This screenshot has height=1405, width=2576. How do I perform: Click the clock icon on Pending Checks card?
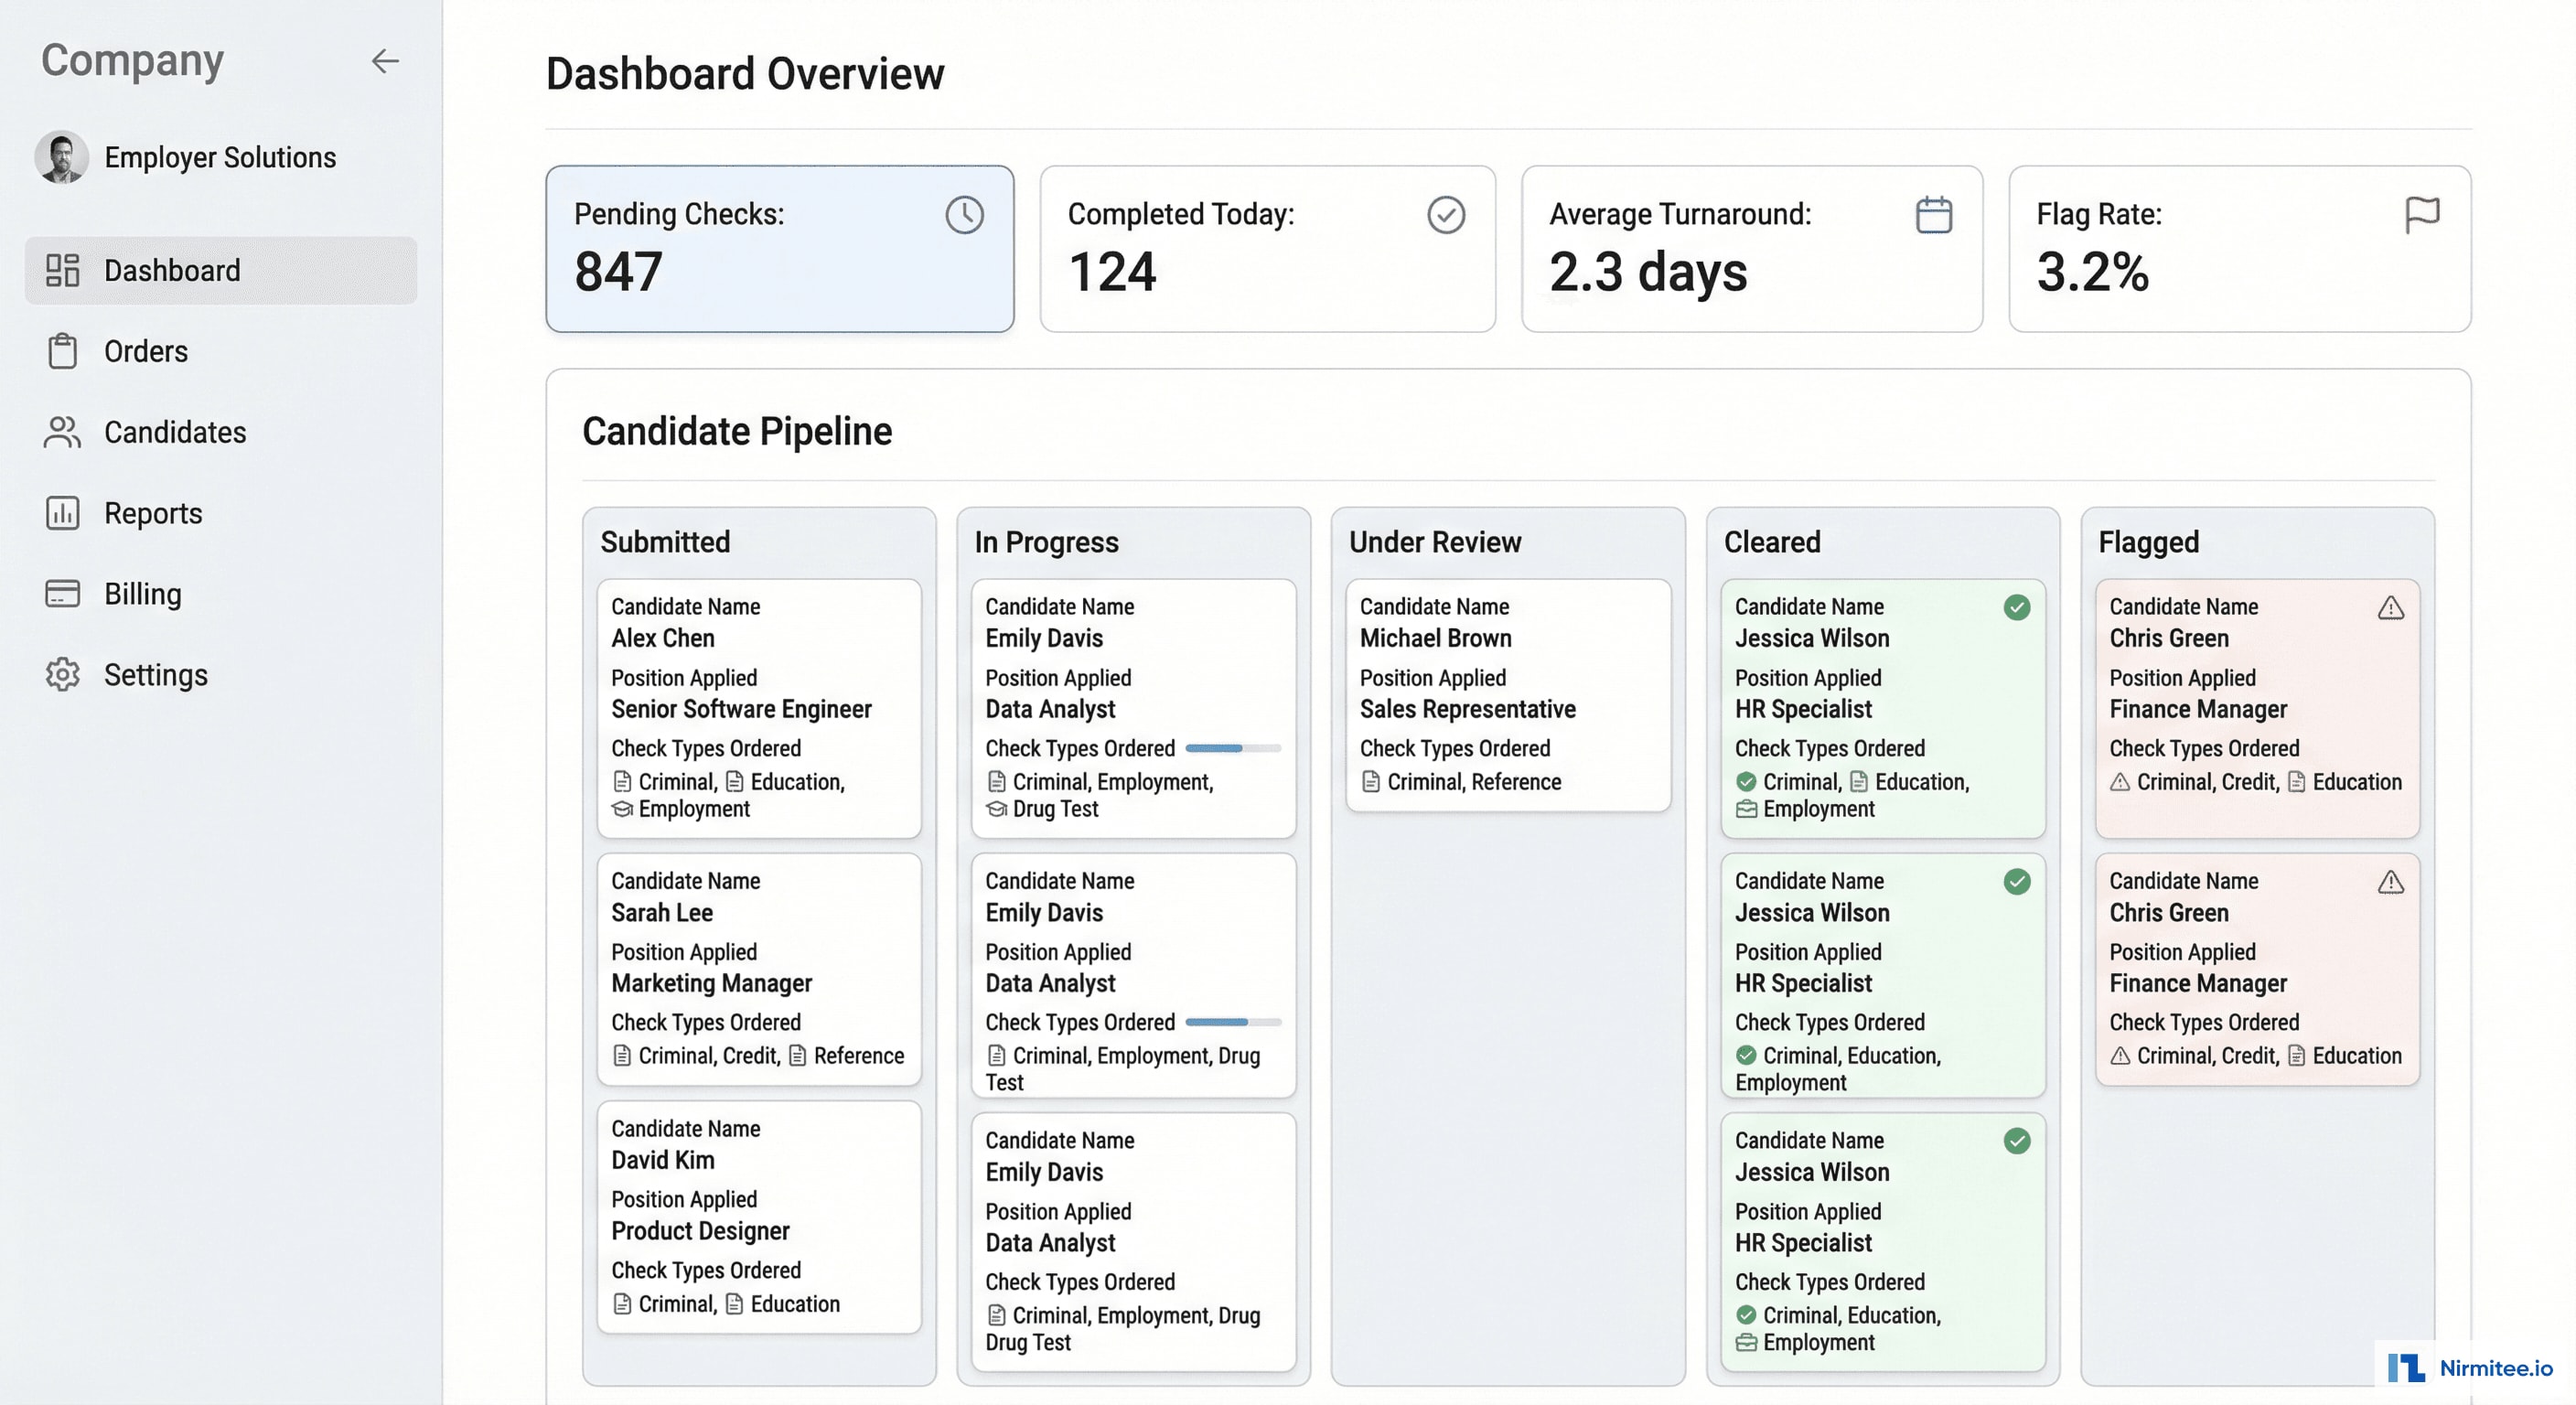963,213
